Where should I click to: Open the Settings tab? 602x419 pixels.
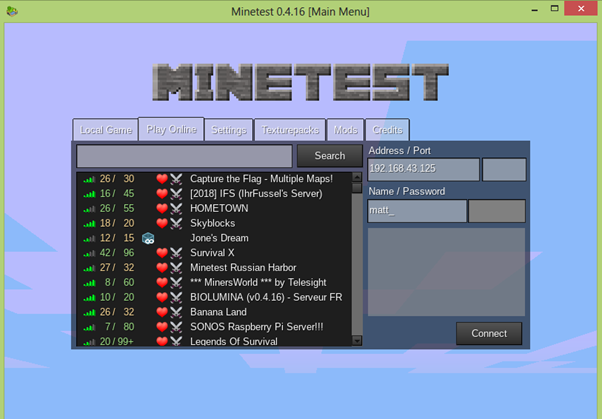(x=229, y=130)
